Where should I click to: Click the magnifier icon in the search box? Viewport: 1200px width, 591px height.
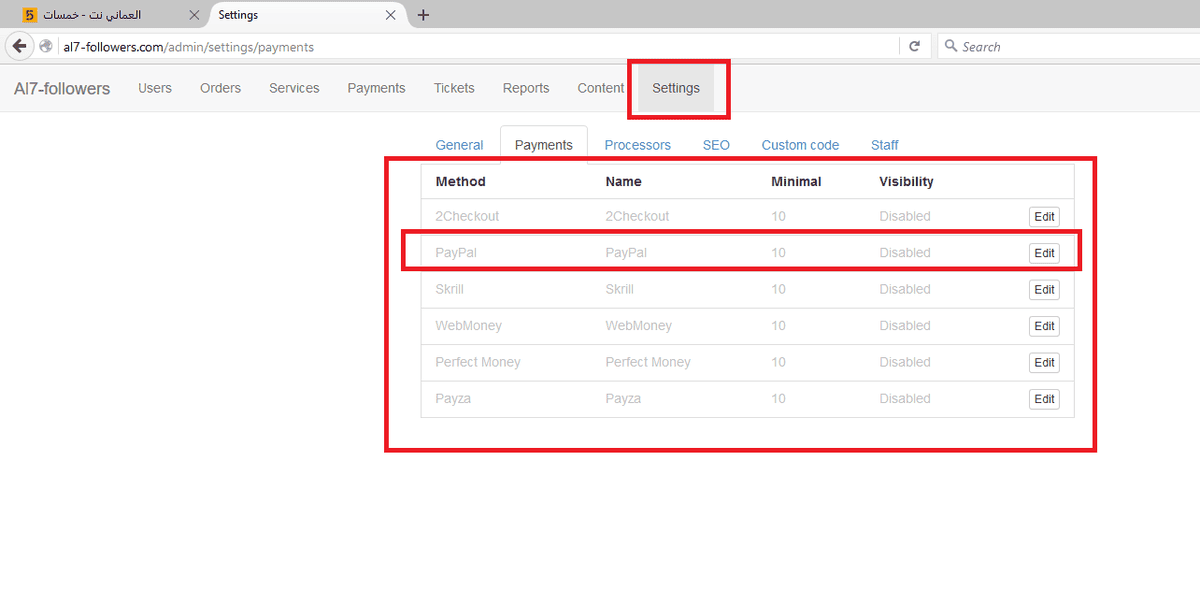click(x=950, y=46)
